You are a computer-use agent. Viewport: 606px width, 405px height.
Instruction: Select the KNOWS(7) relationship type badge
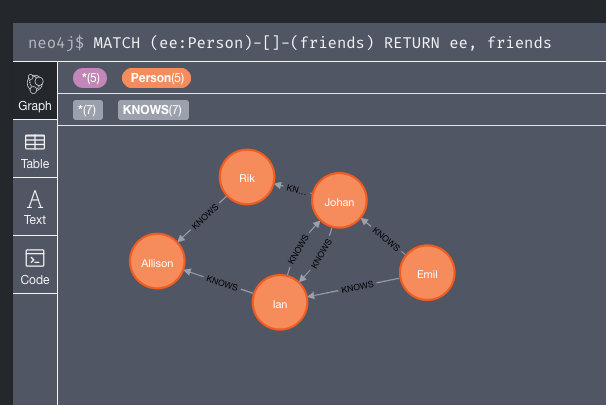click(153, 110)
